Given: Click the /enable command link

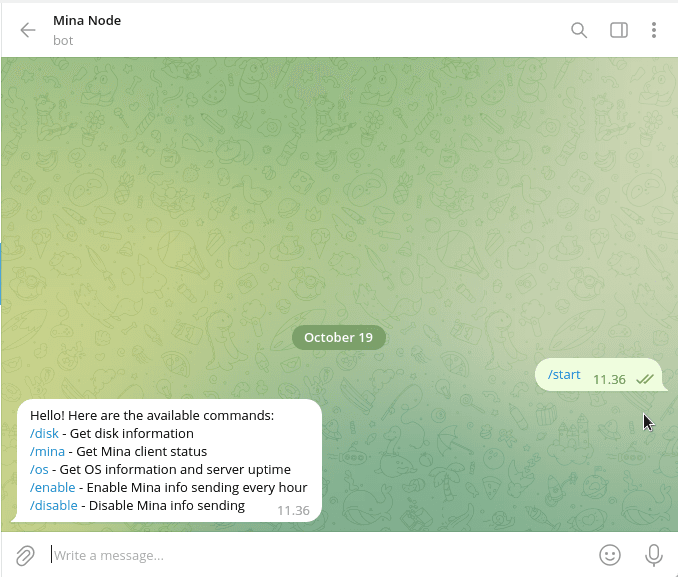Looking at the screenshot, I should [x=52, y=487].
